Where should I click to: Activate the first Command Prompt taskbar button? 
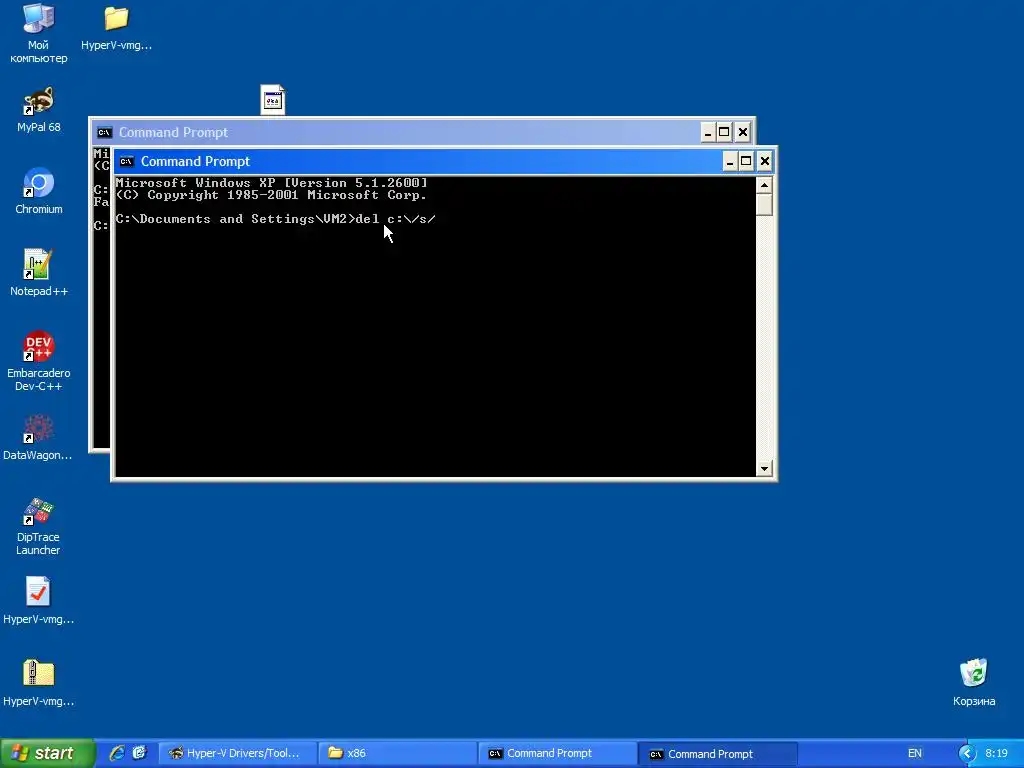[x=557, y=753]
